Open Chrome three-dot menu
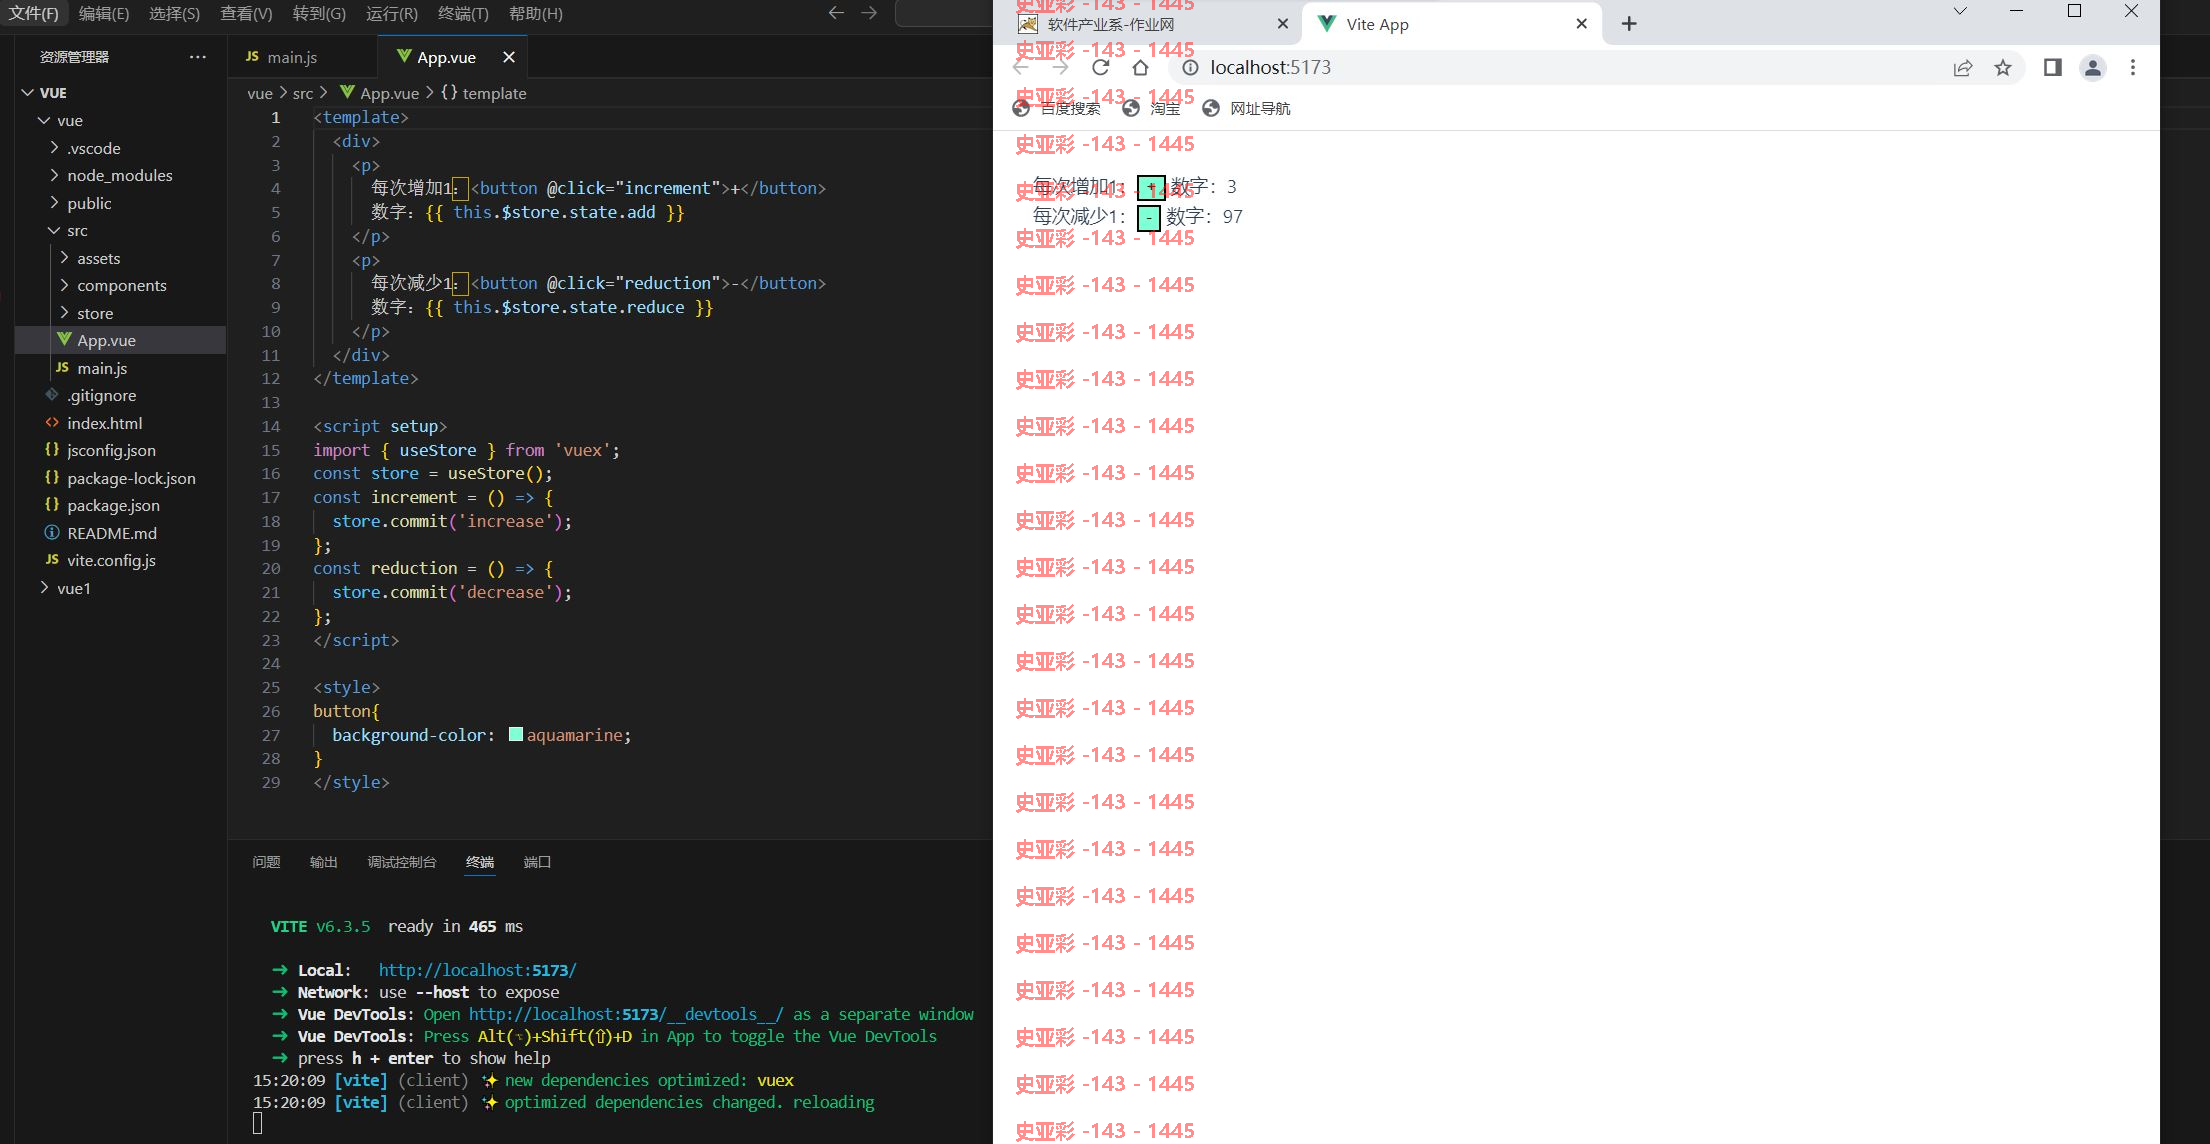The image size is (2210, 1144). click(x=2133, y=67)
